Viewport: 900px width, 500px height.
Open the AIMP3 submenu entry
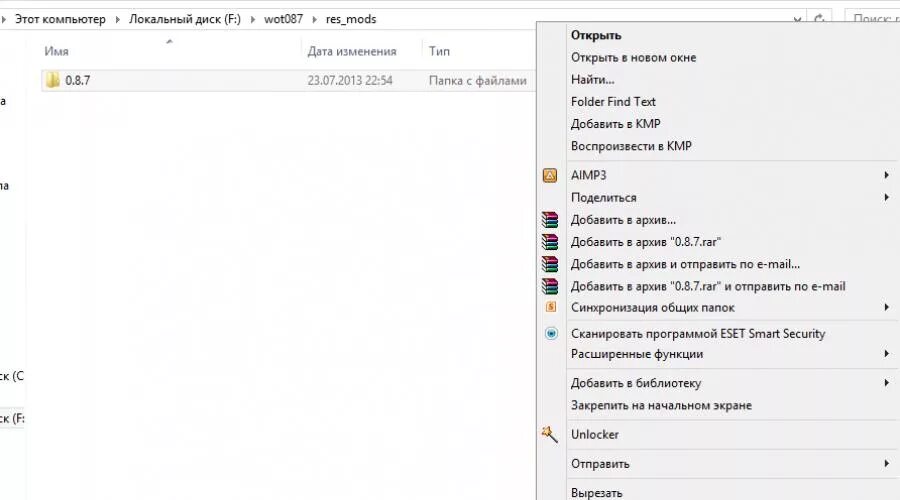click(588, 175)
